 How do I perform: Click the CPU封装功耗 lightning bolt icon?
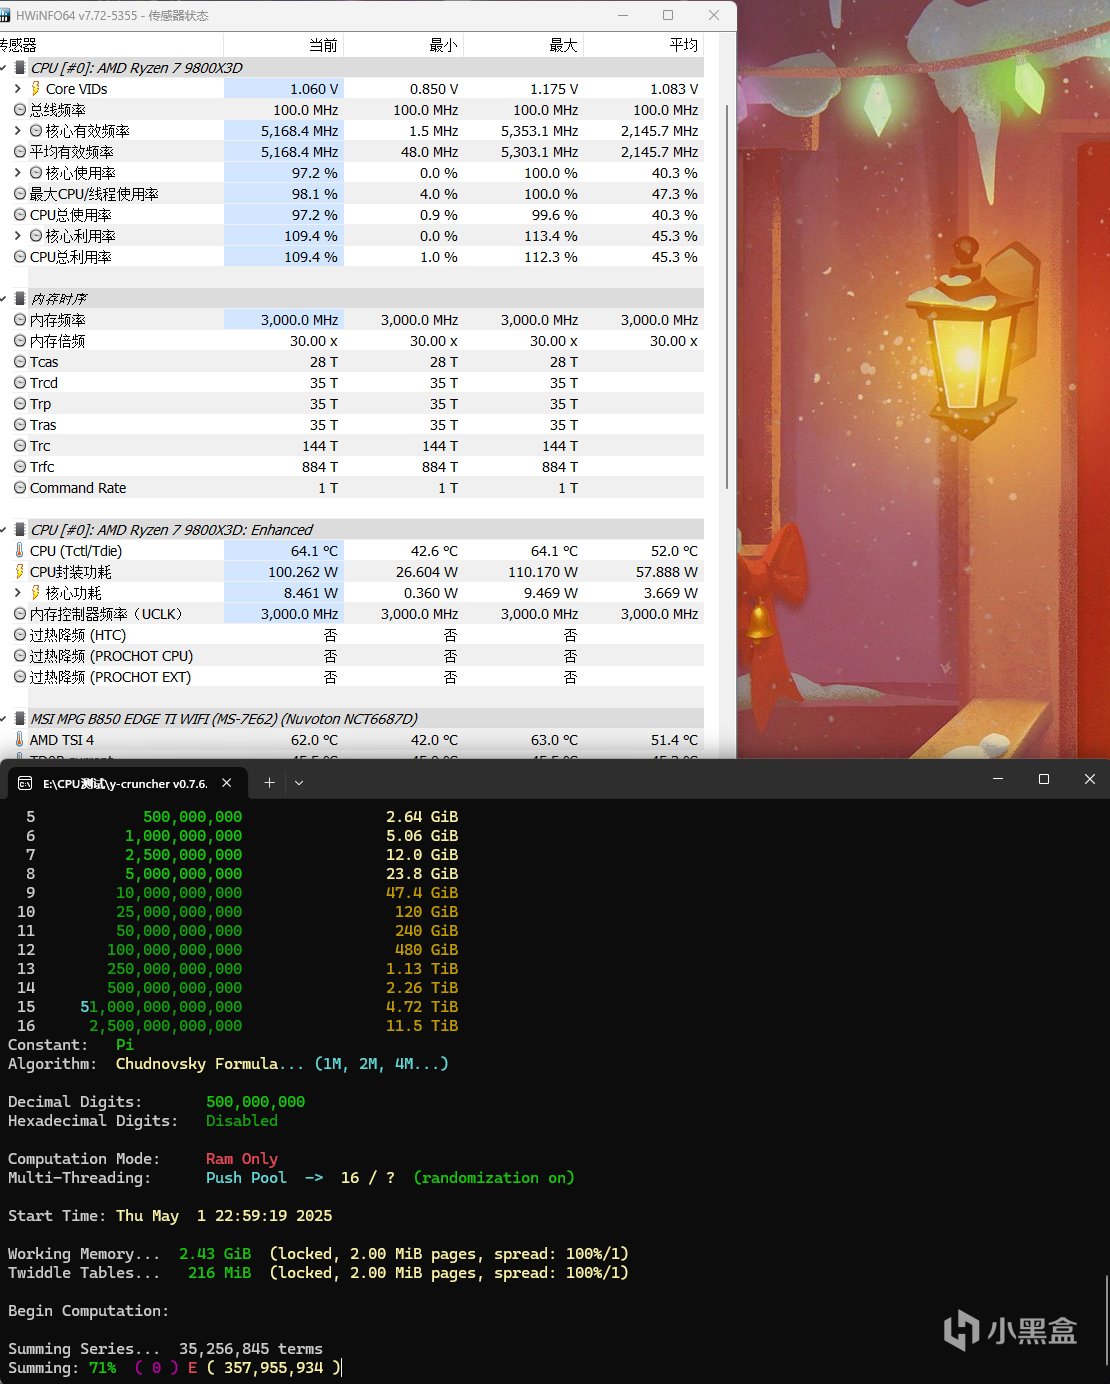click(20, 572)
